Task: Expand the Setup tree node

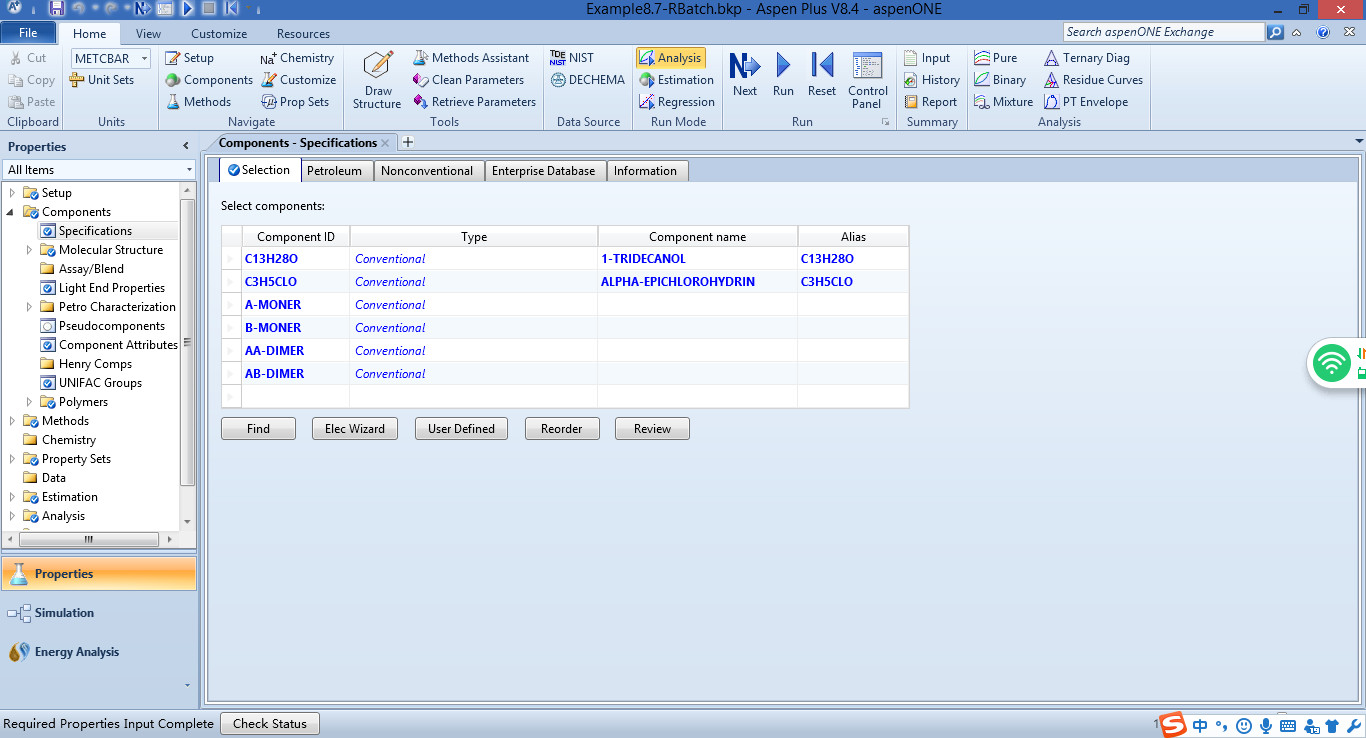Action: coord(12,193)
